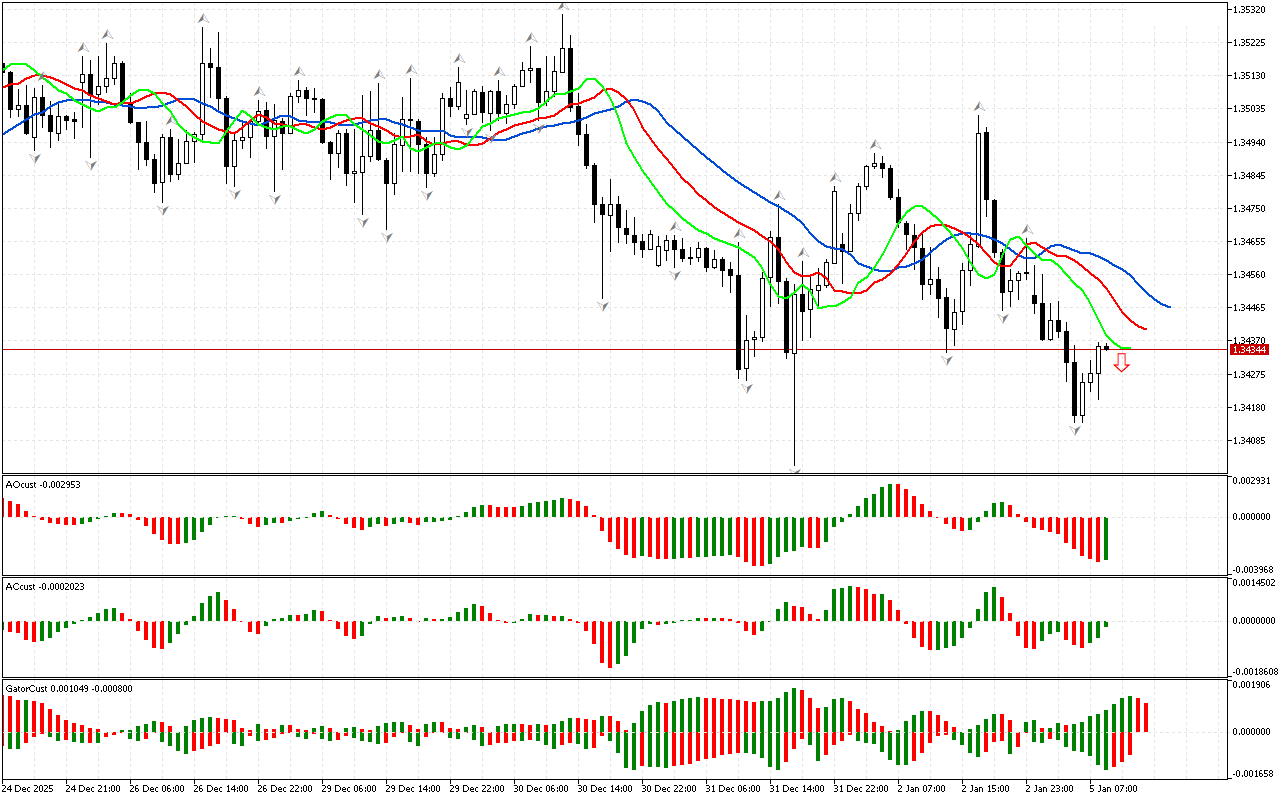
Task: Click the current price label 1.34344
Action: pyautogui.click(x=1249, y=349)
